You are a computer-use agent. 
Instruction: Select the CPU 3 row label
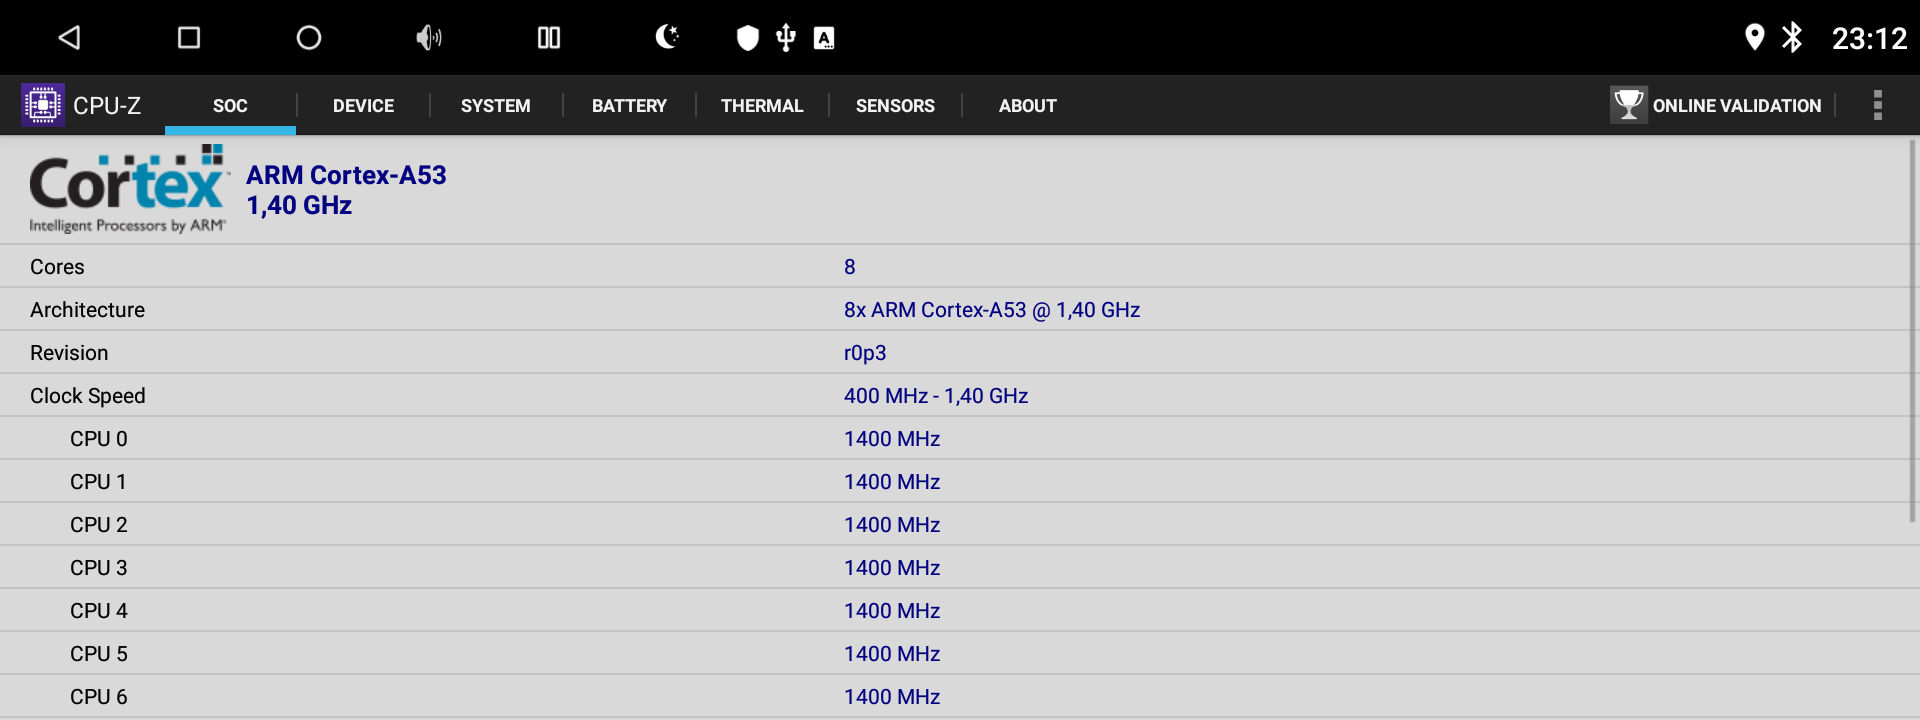click(x=99, y=568)
